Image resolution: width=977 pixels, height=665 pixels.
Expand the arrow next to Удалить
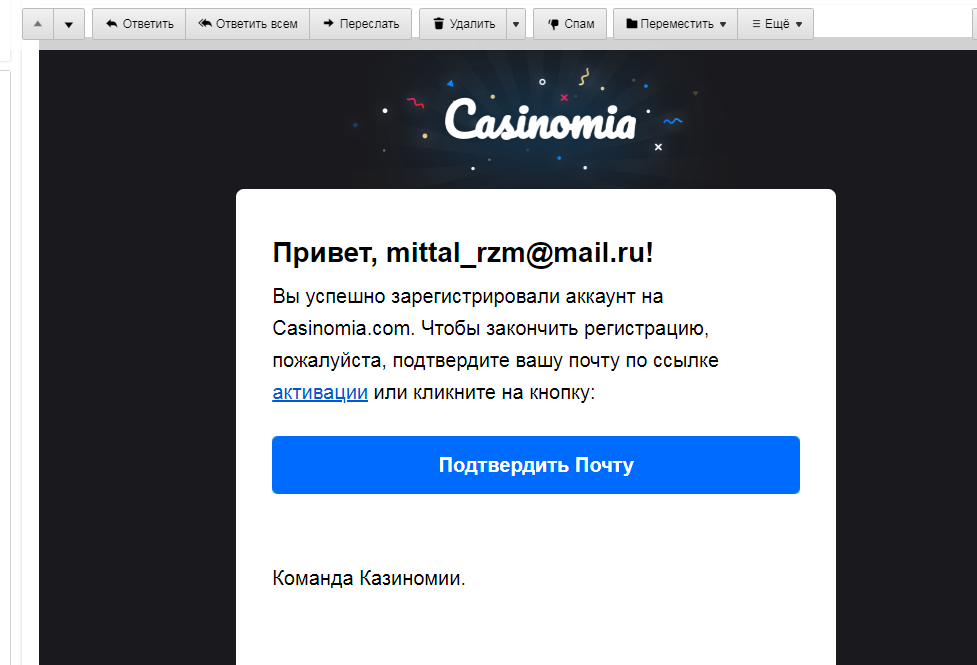click(x=516, y=24)
